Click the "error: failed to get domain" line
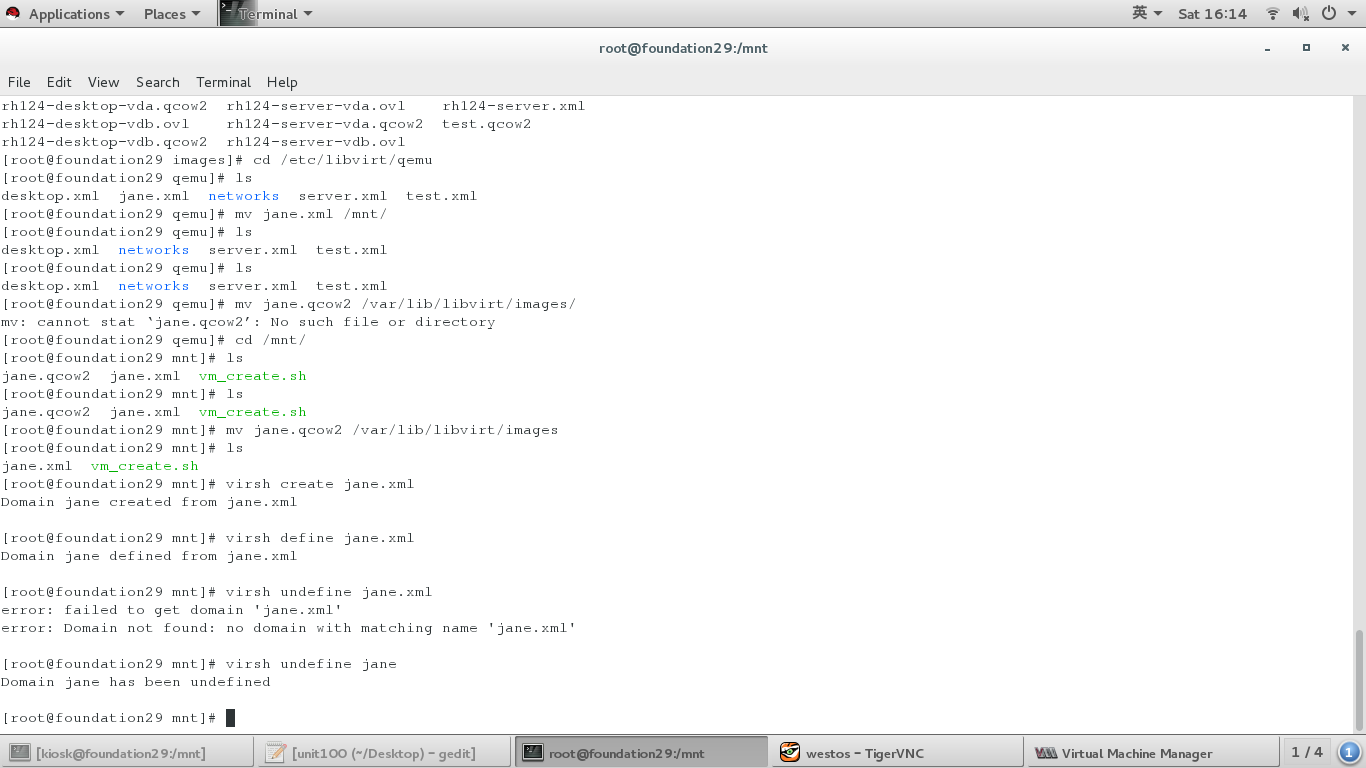The height and width of the screenshot is (768, 1366). point(172,610)
